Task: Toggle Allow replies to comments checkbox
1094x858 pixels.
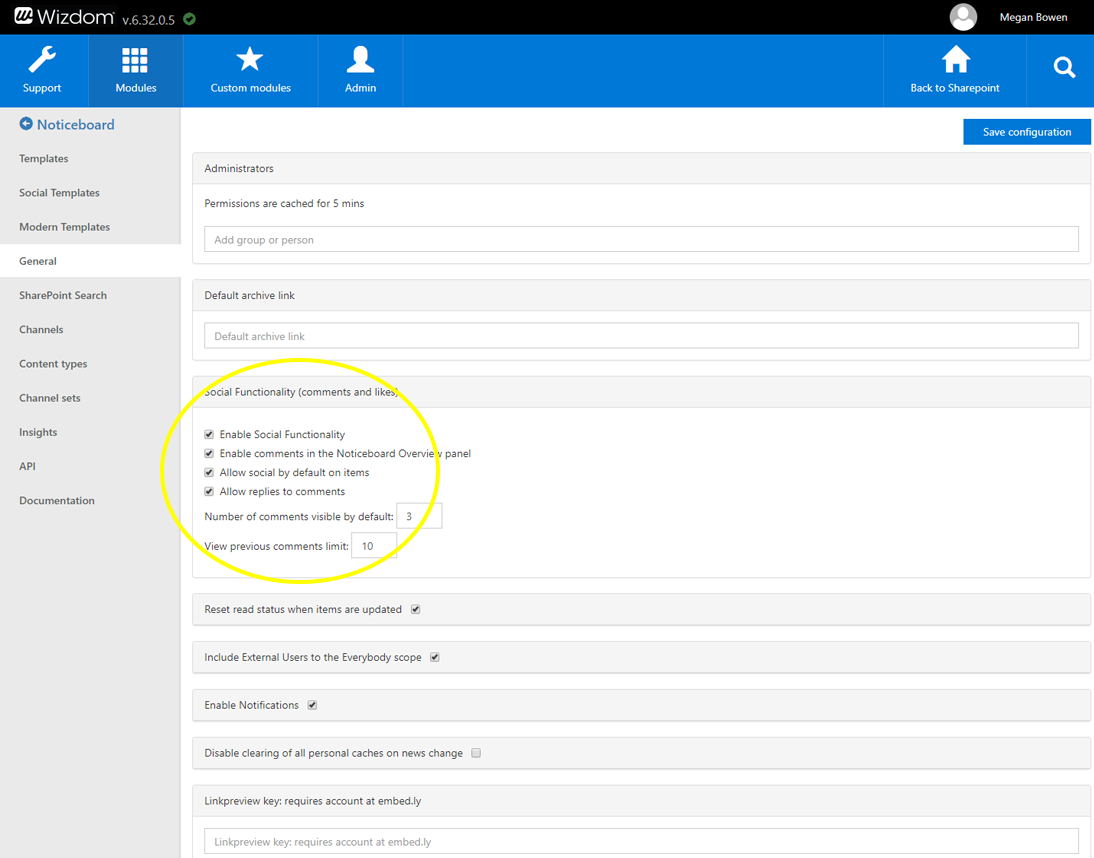Action: point(209,492)
